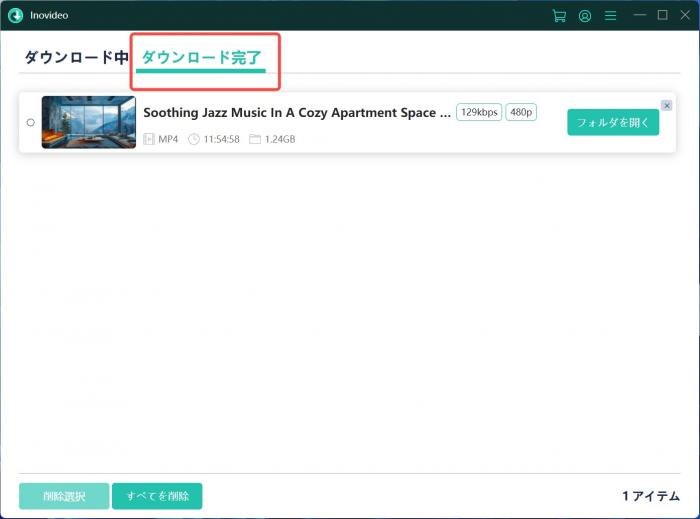This screenshot has width=700, height=519.
Task: Close the Inovideo window
Action: coord(685,15)
